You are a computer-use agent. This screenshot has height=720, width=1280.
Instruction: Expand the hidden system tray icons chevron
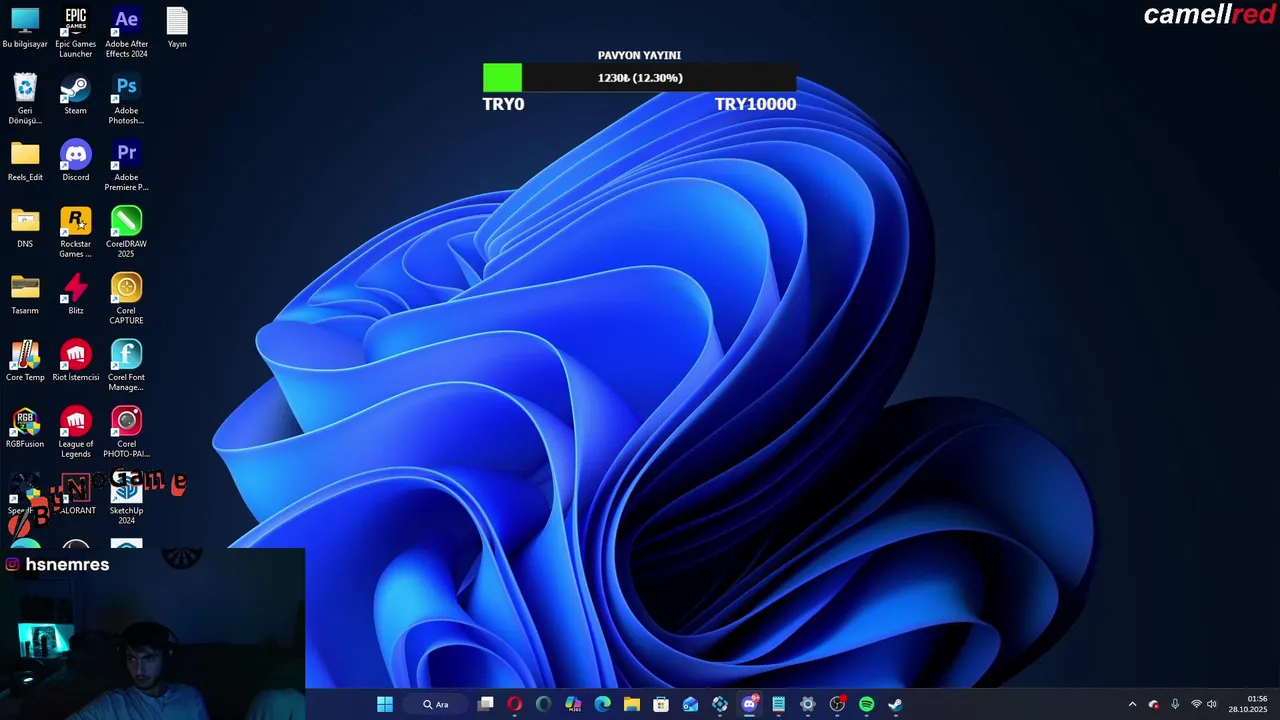[1132, 704]
